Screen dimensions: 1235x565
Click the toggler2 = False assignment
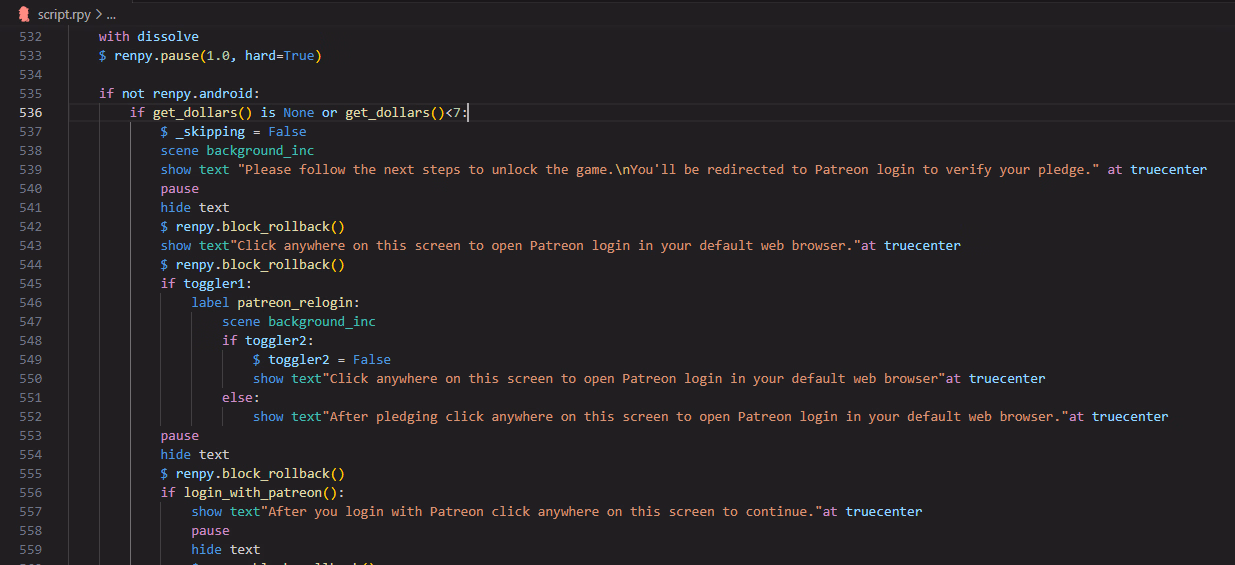pyautogui.click(x=322, y=360)
